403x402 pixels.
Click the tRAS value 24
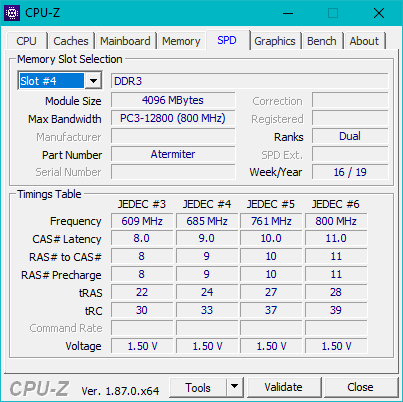[207, 292]
